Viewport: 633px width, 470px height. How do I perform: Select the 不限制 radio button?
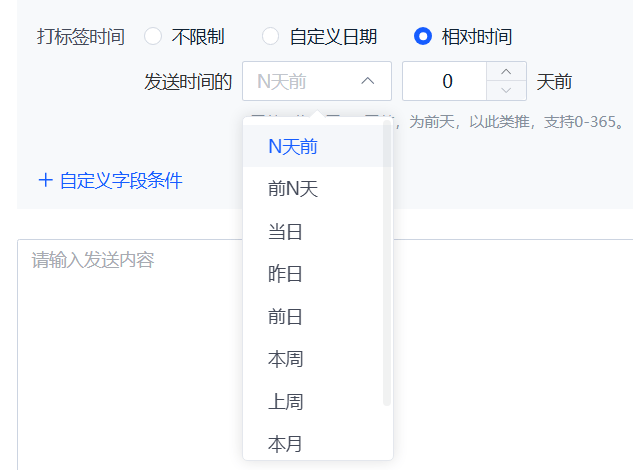[153, 37]
